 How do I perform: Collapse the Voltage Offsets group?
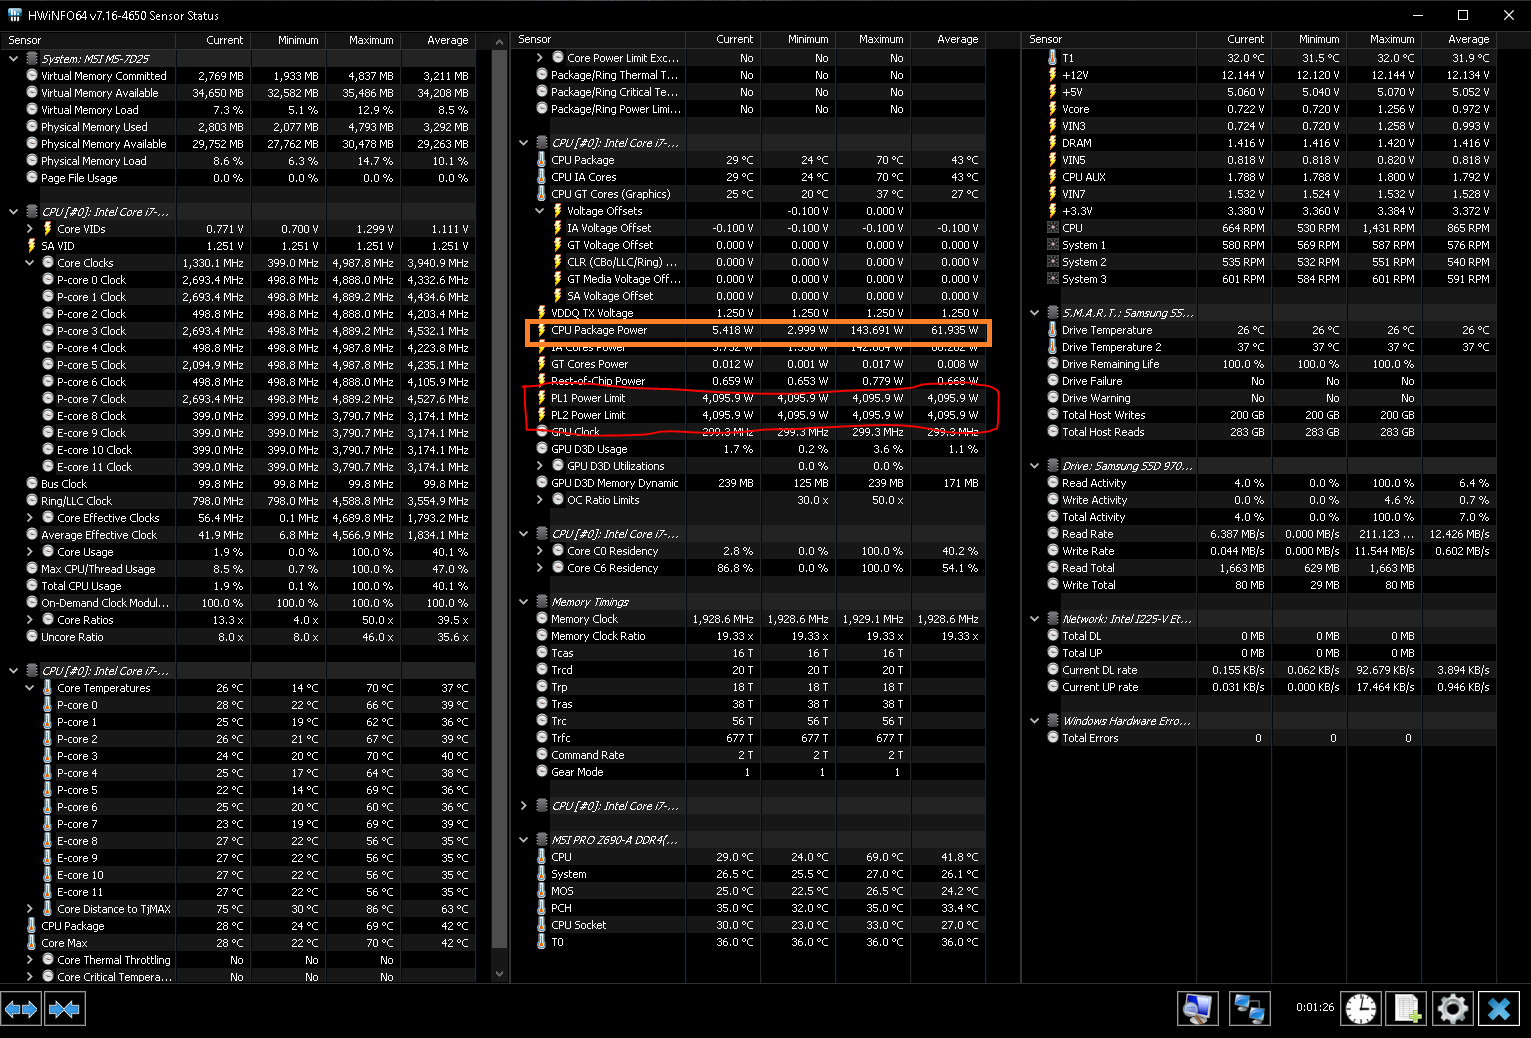(540, 211)
